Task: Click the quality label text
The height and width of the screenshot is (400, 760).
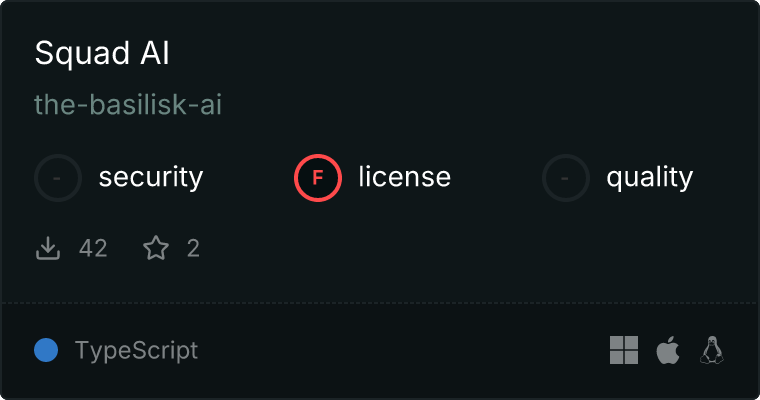Action: pyautogui.click(x=649, y=178)
